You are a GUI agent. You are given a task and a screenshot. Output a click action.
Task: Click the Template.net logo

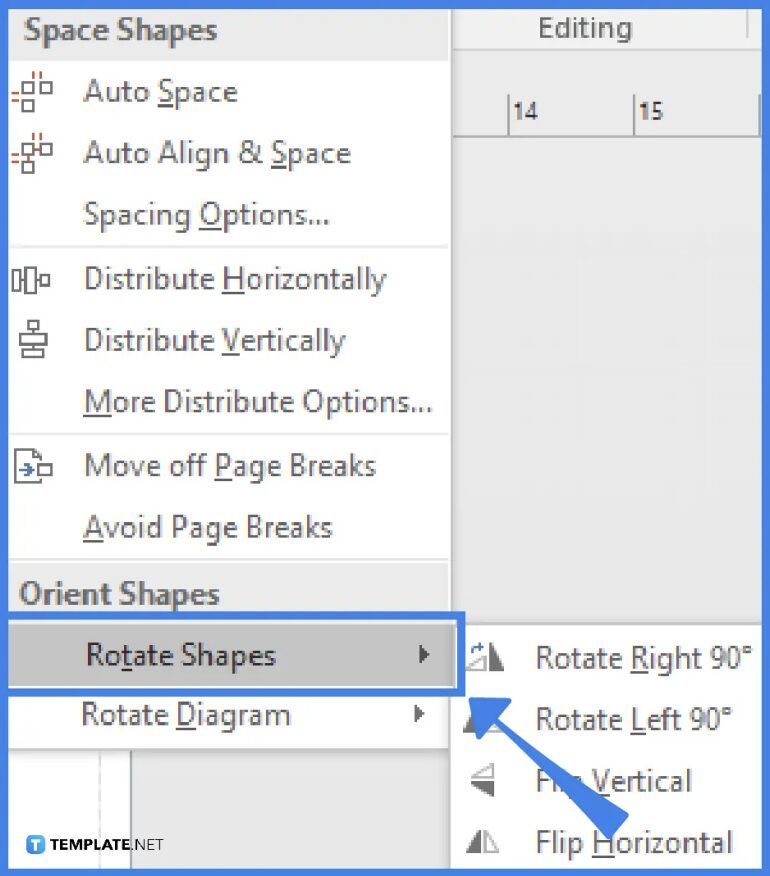click(94, 844)
